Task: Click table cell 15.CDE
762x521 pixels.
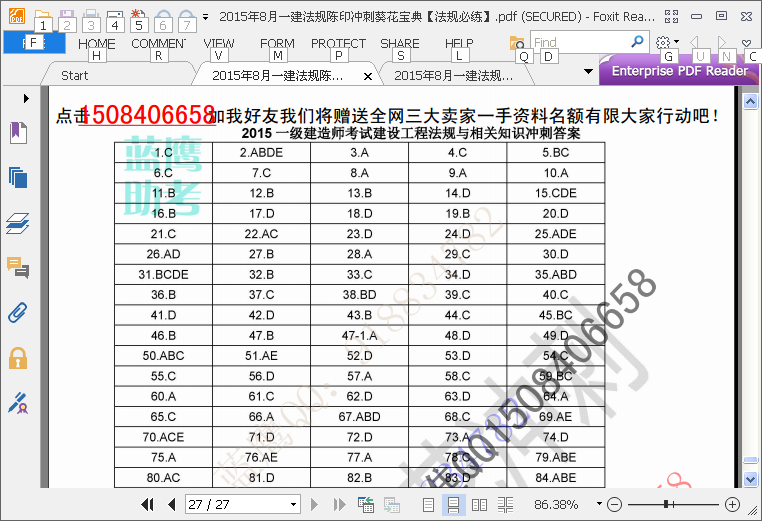Action: coord(555,193)
